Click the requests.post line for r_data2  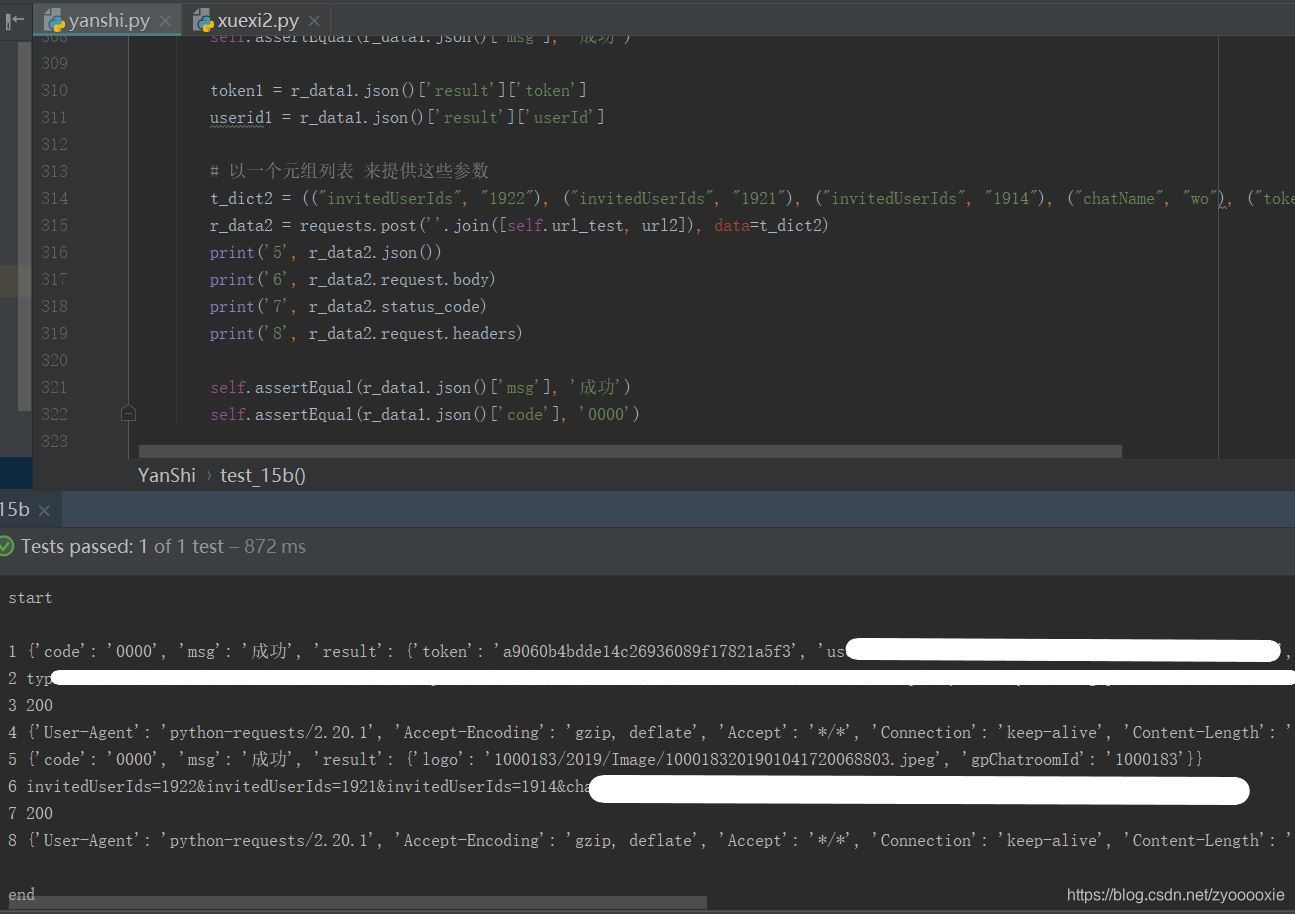click(519, 225)
